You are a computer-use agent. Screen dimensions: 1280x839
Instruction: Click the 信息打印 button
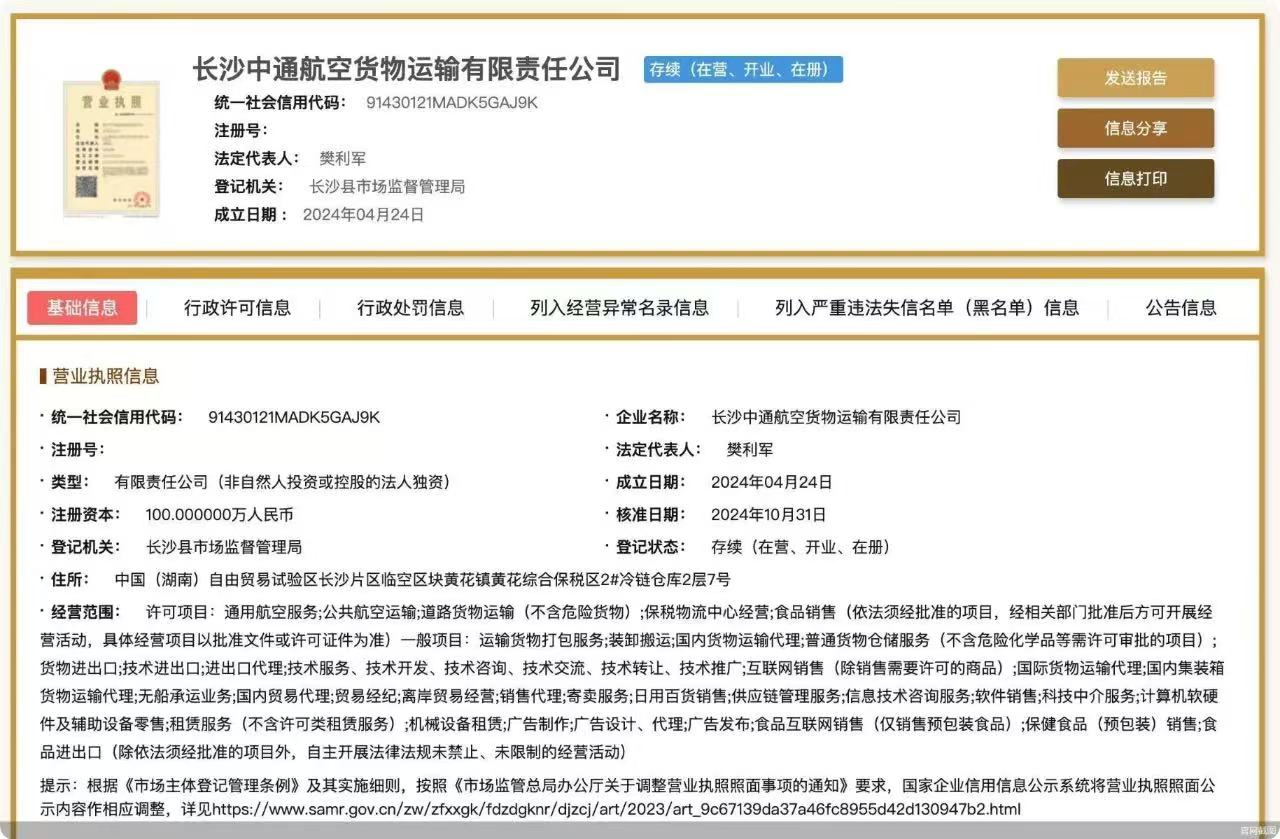[x=1135, y=178]
